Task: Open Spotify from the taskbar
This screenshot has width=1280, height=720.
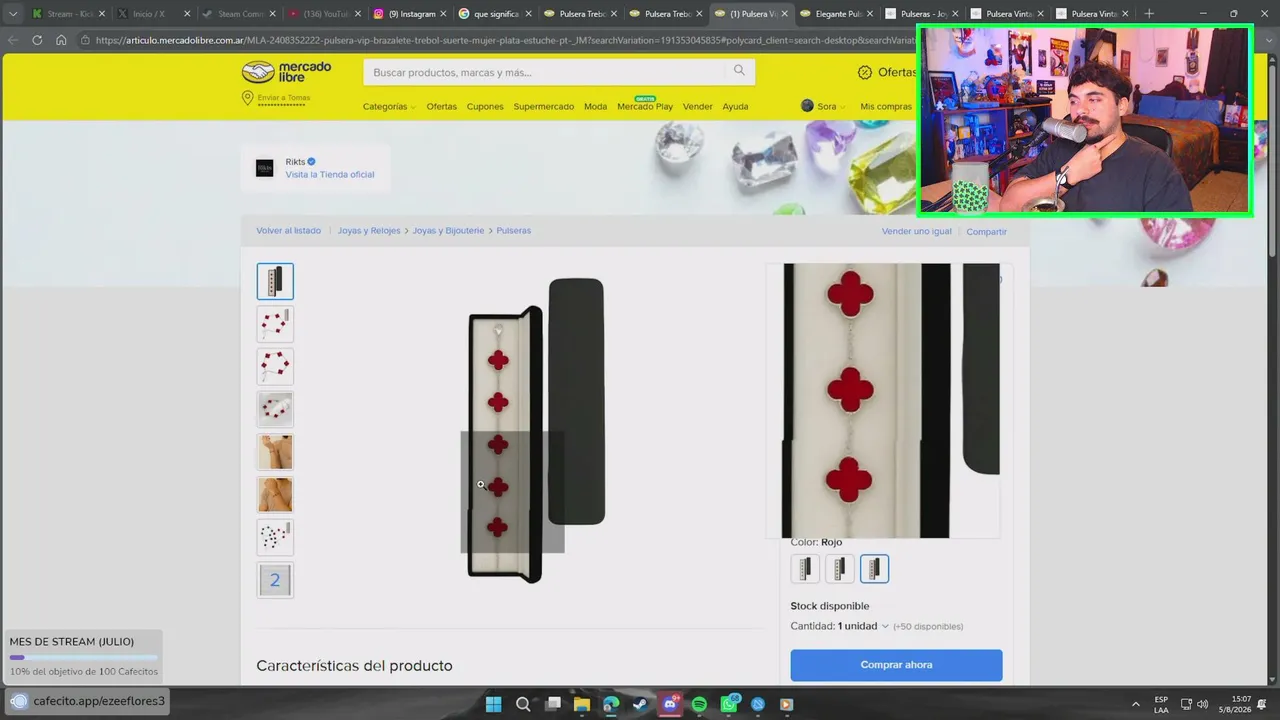Action: (699, 704)
